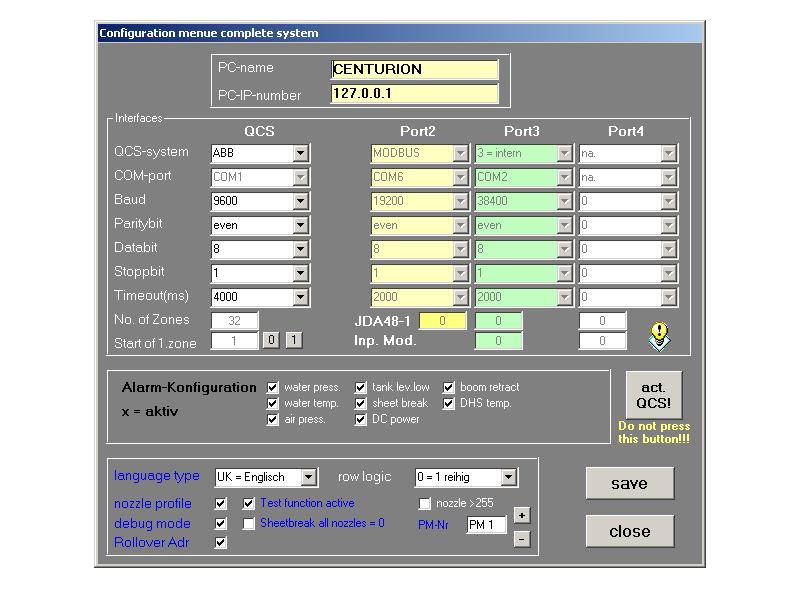The image size is (802, 600).
Task: Enable the nozzle >255 checkbox
Action: click(x=425, y=503)
